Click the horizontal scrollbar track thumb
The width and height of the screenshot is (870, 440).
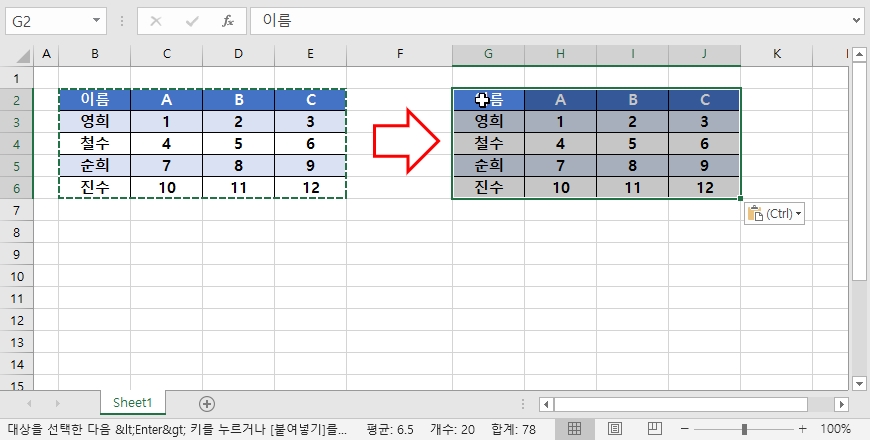coord(681,404)
